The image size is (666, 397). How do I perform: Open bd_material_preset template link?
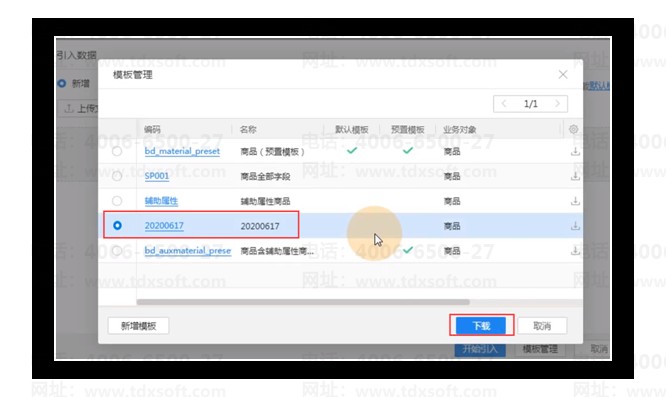click(x=182, y=151)
